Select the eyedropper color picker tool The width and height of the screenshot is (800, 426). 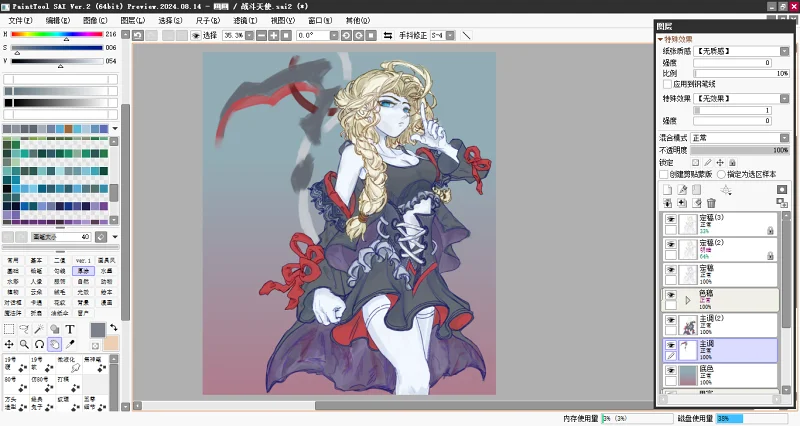pos(70,344)
